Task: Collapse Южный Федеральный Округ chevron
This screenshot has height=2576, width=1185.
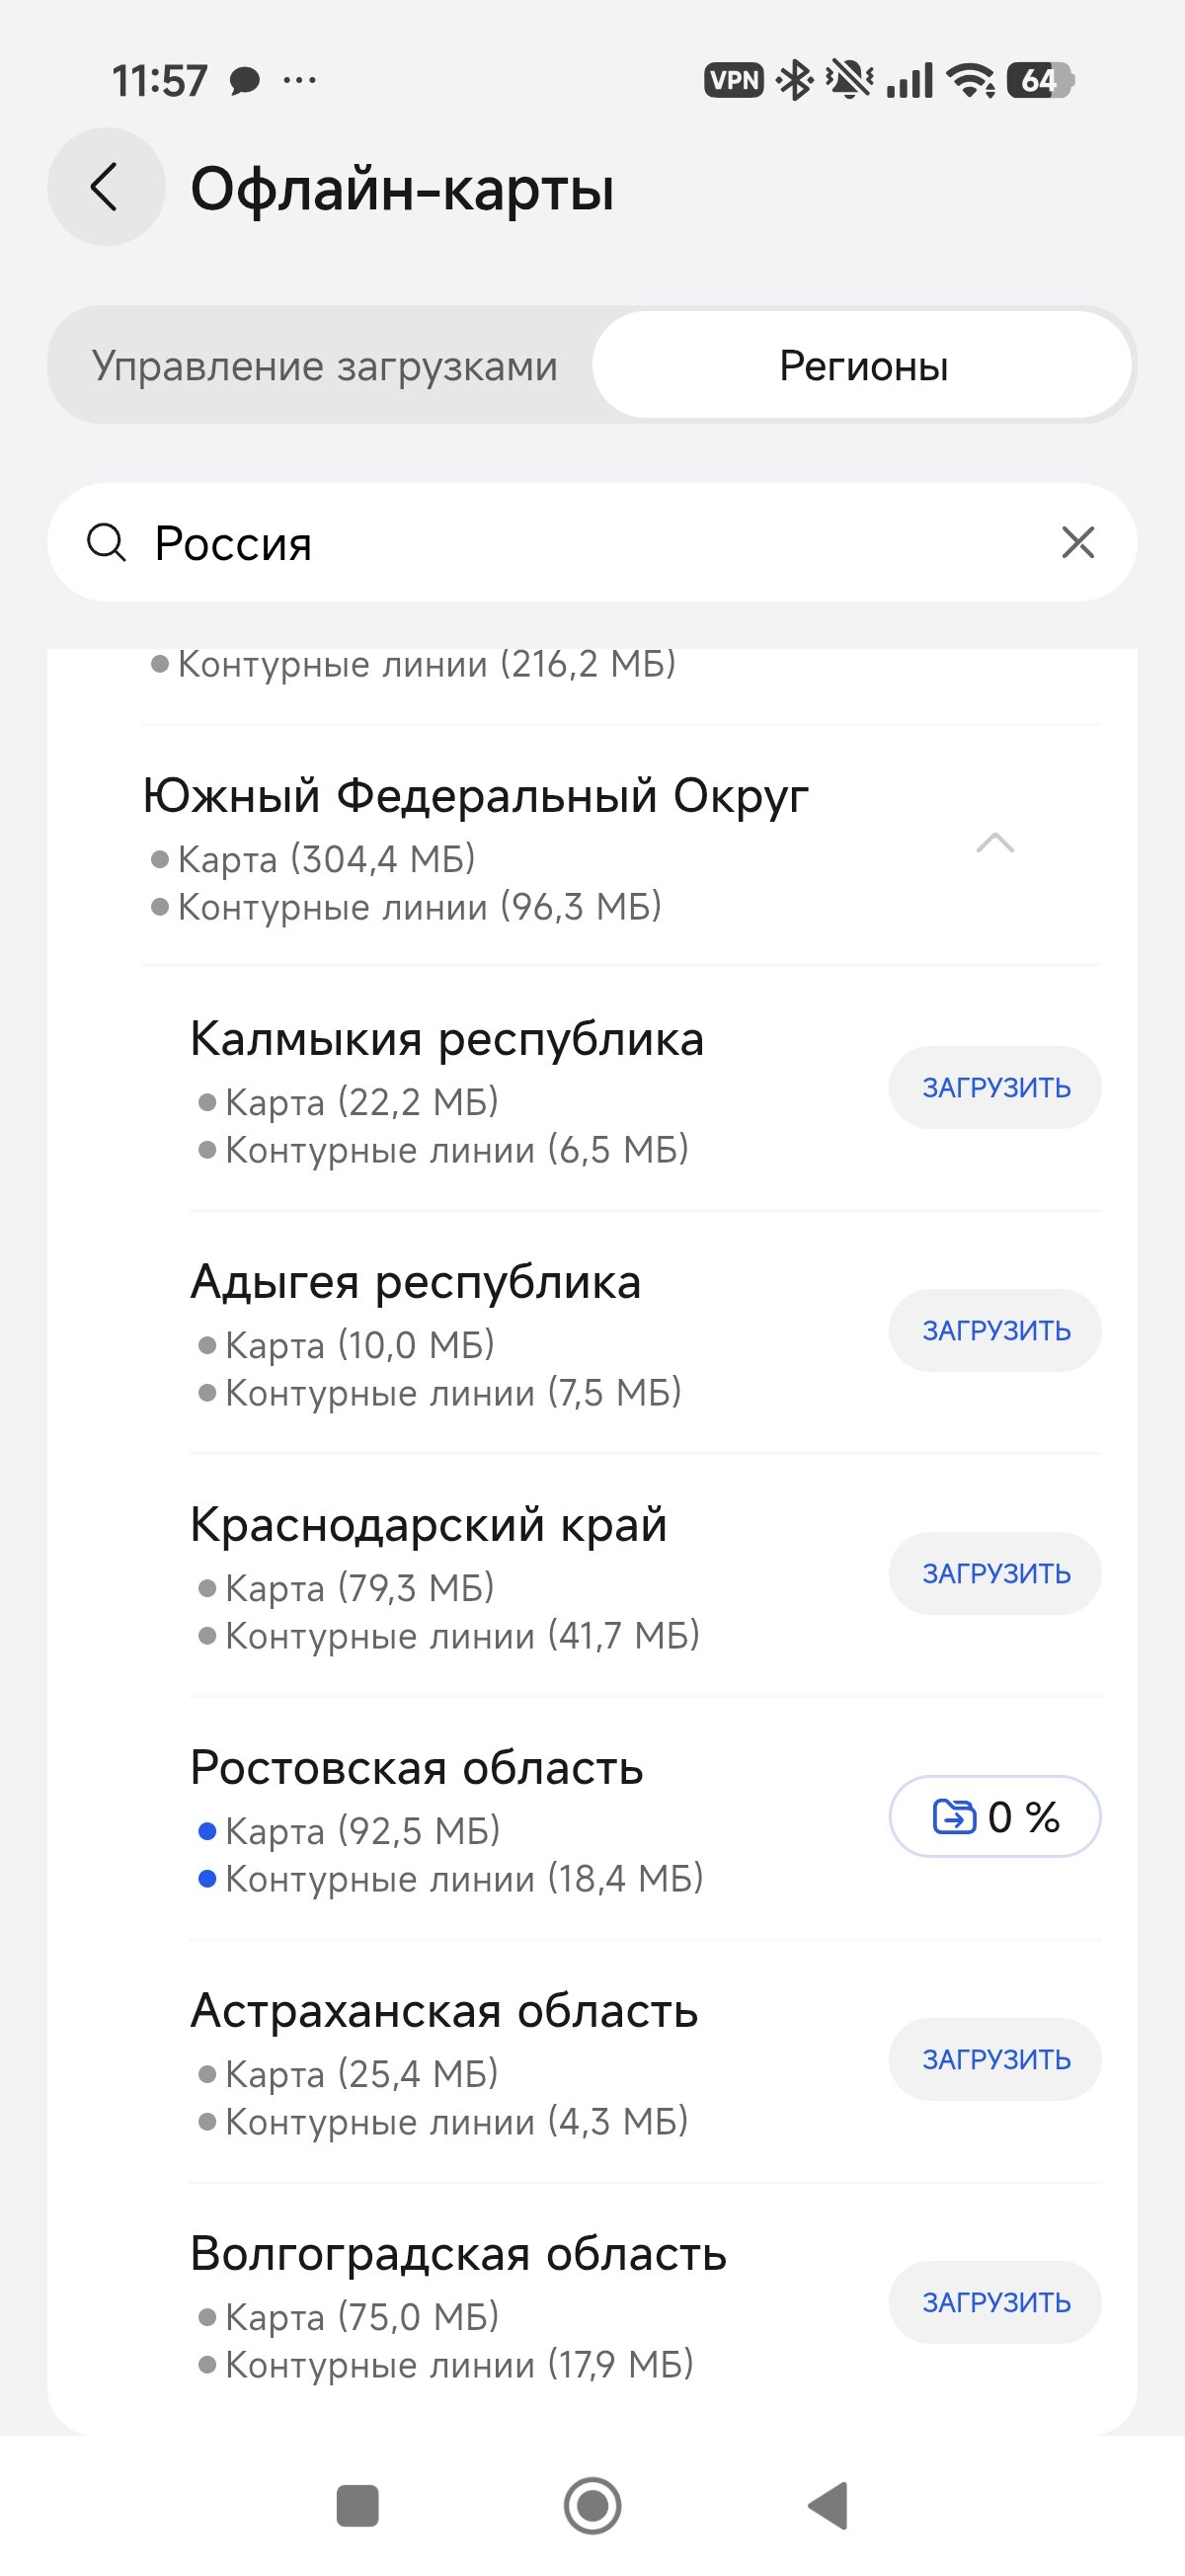Action: [x=994, y=844]
